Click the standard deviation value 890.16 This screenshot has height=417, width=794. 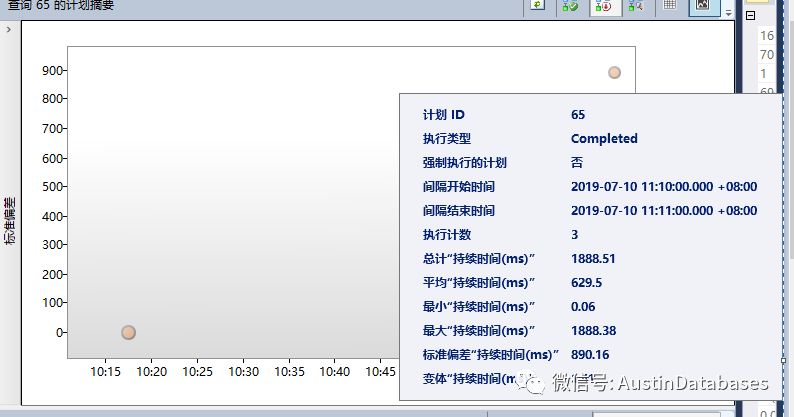click(590, 355)
